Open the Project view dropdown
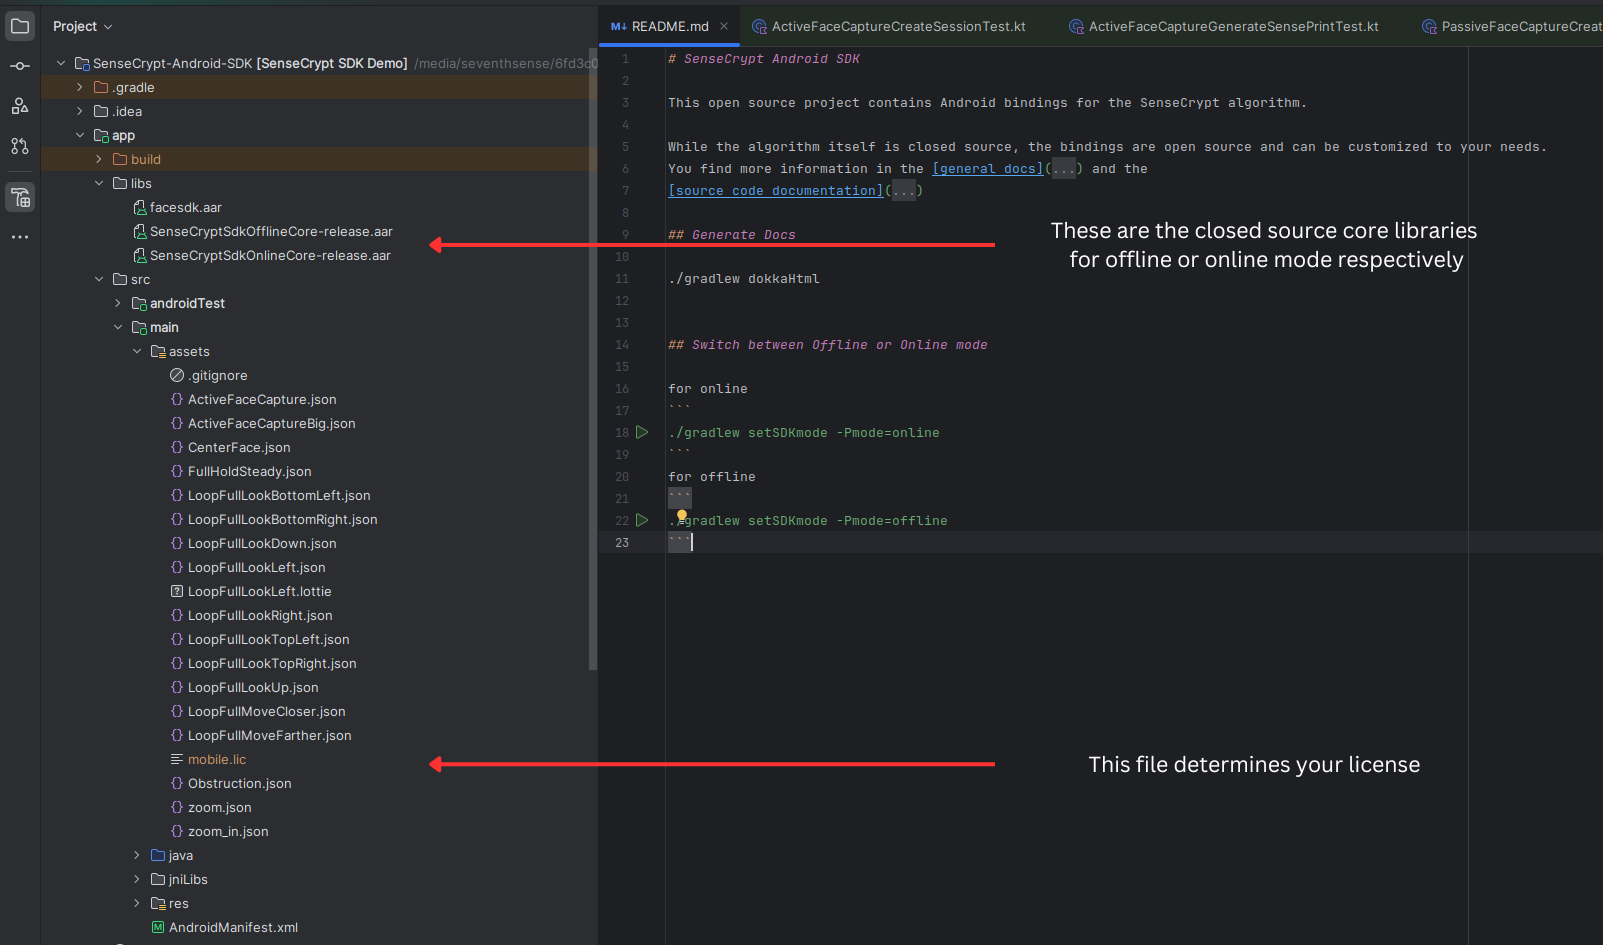The height and width of the screenshot is (945, 1603). tap(83, 26)
